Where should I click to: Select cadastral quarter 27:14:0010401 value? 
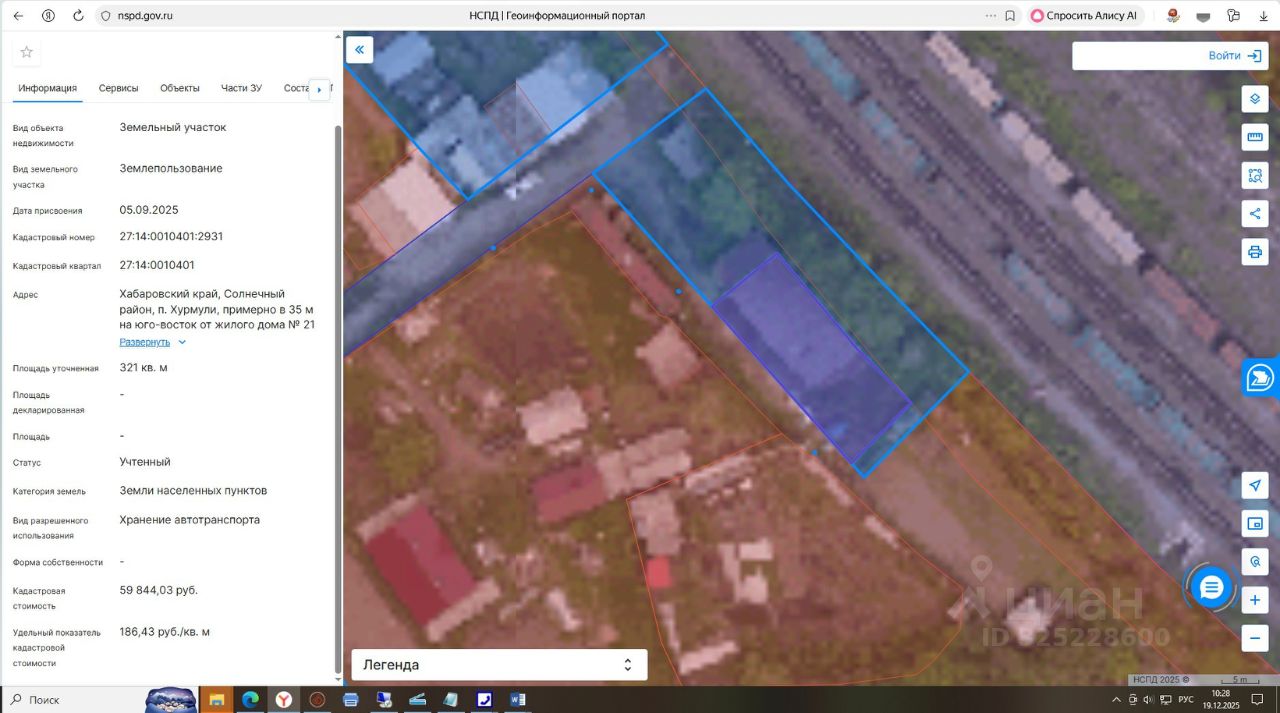point(157,265)
